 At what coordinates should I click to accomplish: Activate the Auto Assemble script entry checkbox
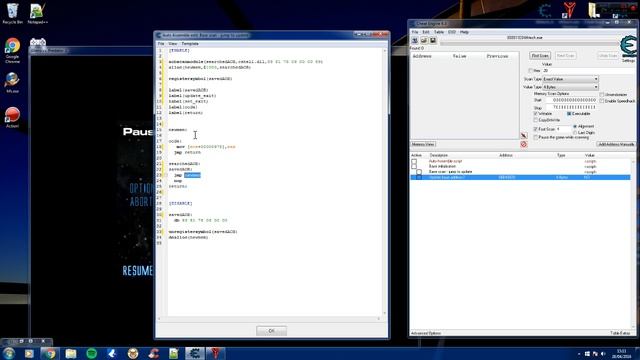(414, 161)
